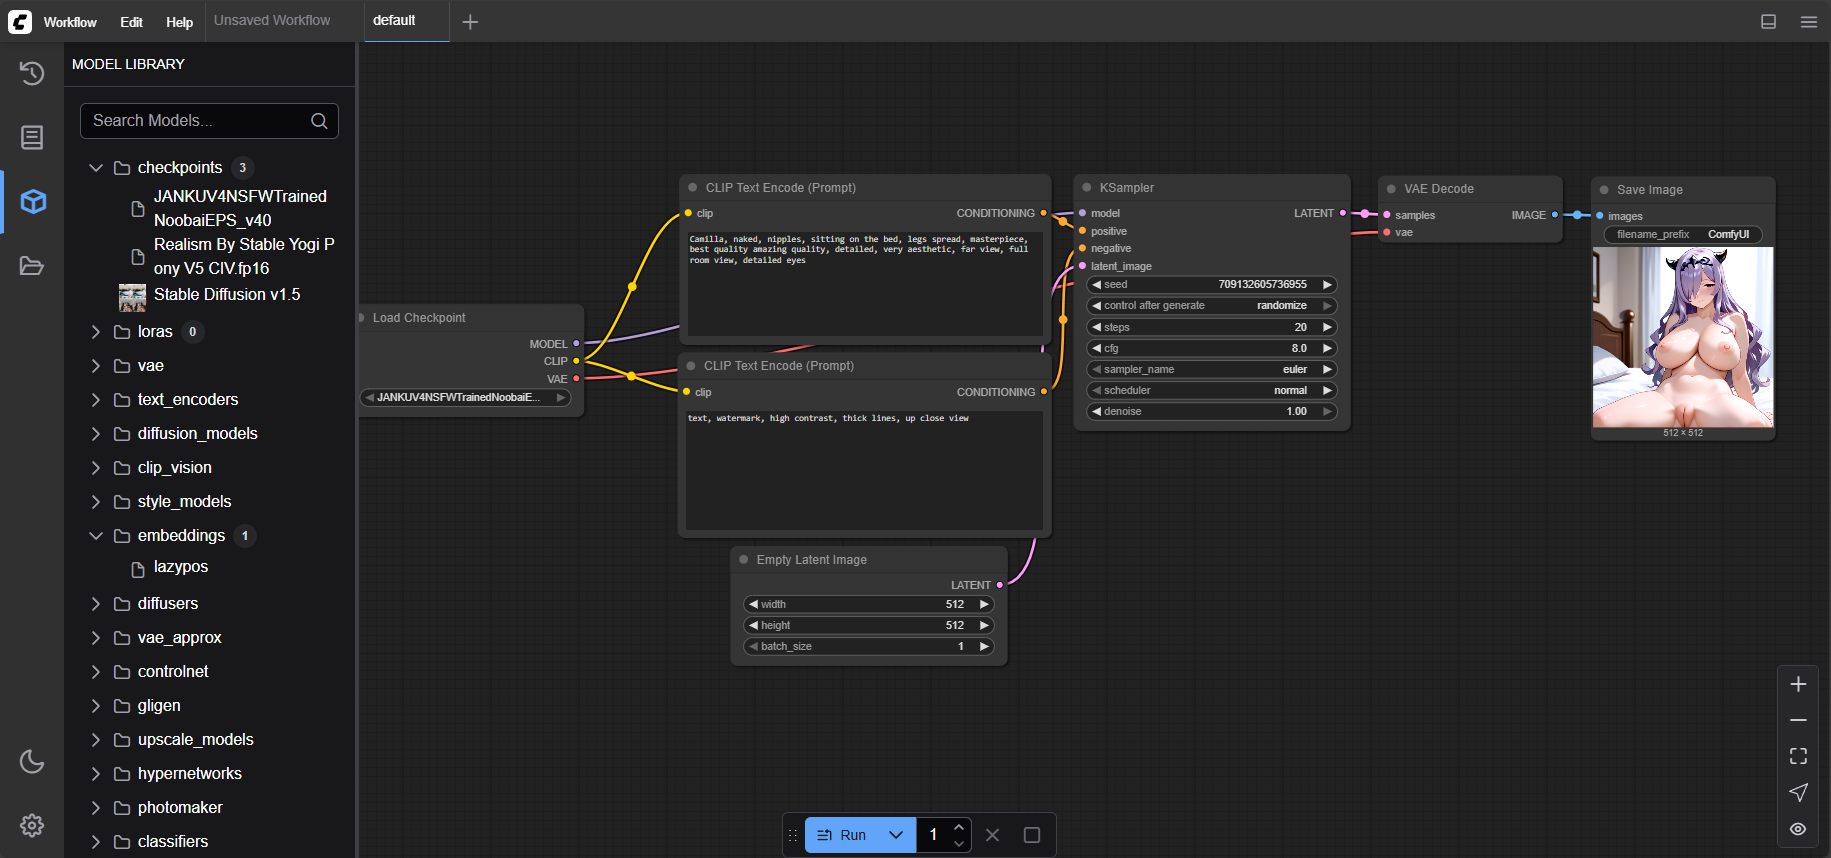
Task: Collapse the checkpoints folder
Action: coord(96,167)
